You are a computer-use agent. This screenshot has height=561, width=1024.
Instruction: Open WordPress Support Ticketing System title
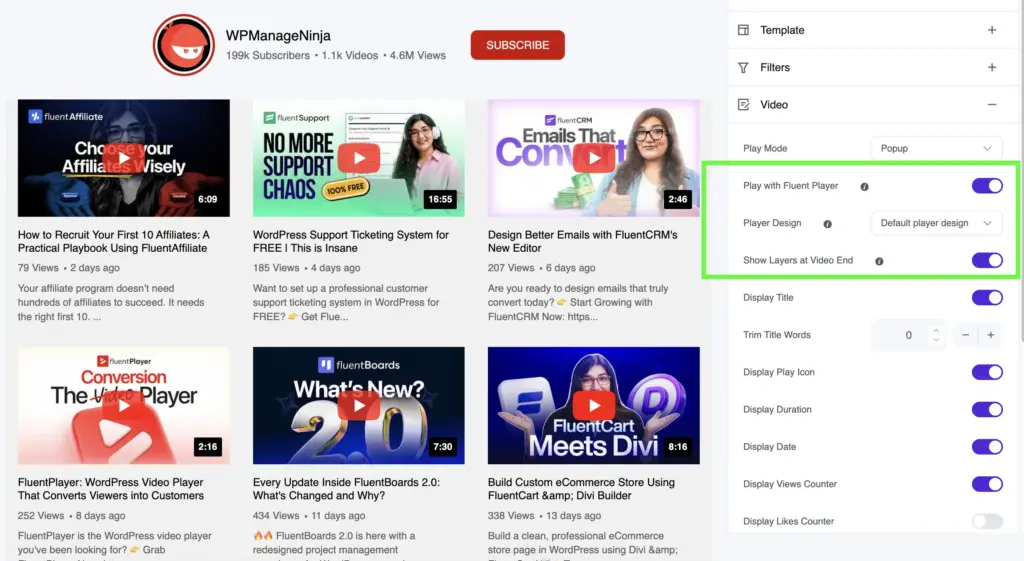click(x=351, y=241)
